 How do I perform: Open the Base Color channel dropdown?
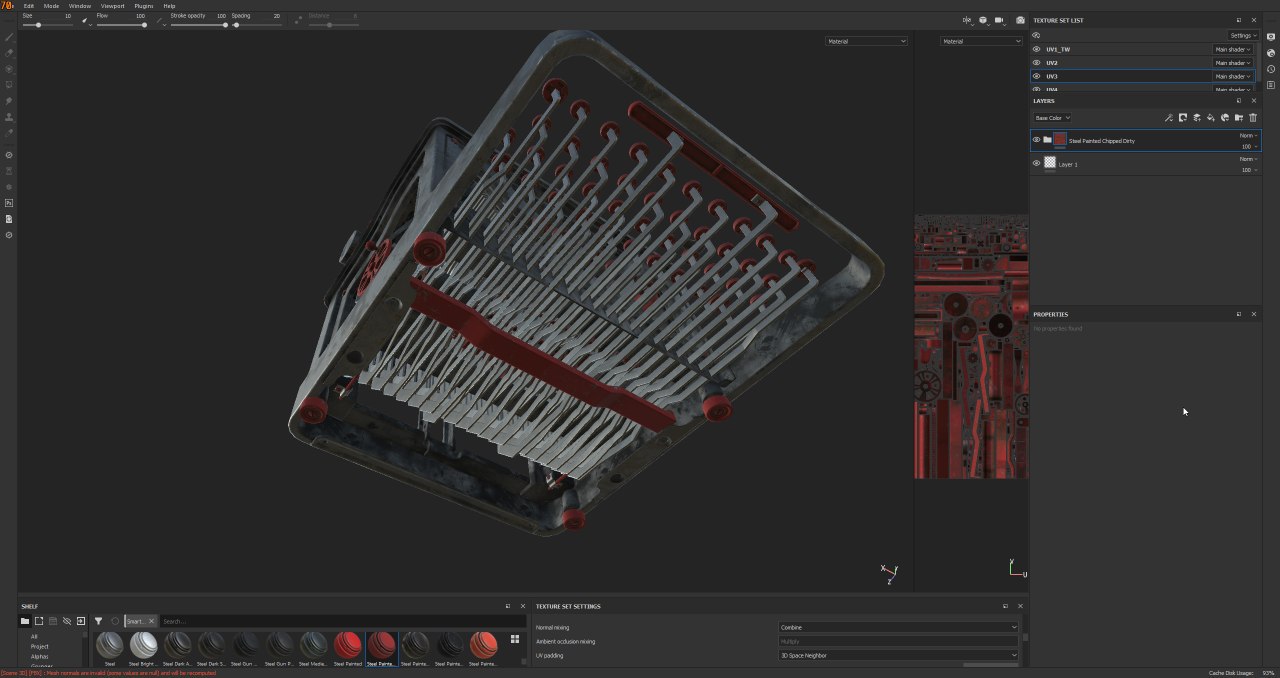[1052, 118]
